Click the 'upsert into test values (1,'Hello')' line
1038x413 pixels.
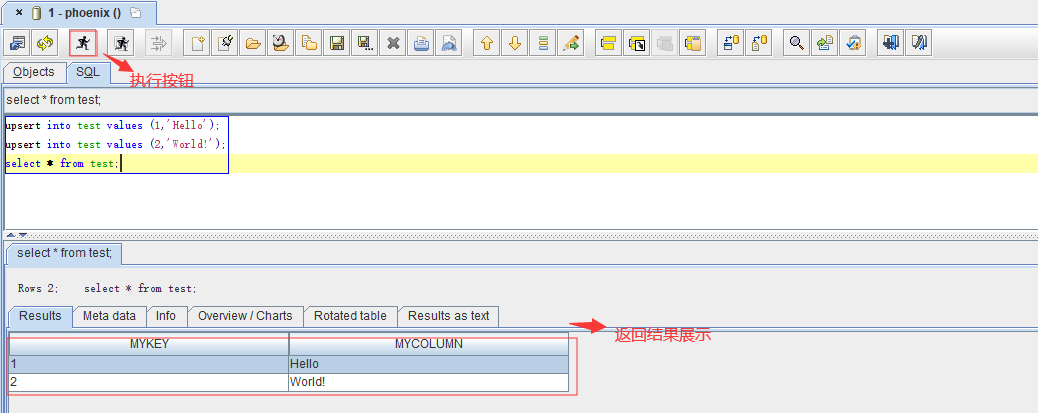[x=113, y=125]
